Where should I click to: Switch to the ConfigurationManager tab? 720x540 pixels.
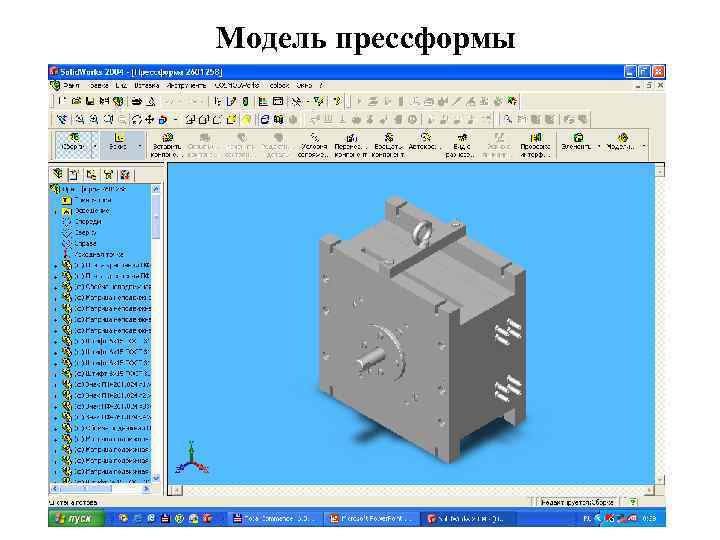(91, 174)
